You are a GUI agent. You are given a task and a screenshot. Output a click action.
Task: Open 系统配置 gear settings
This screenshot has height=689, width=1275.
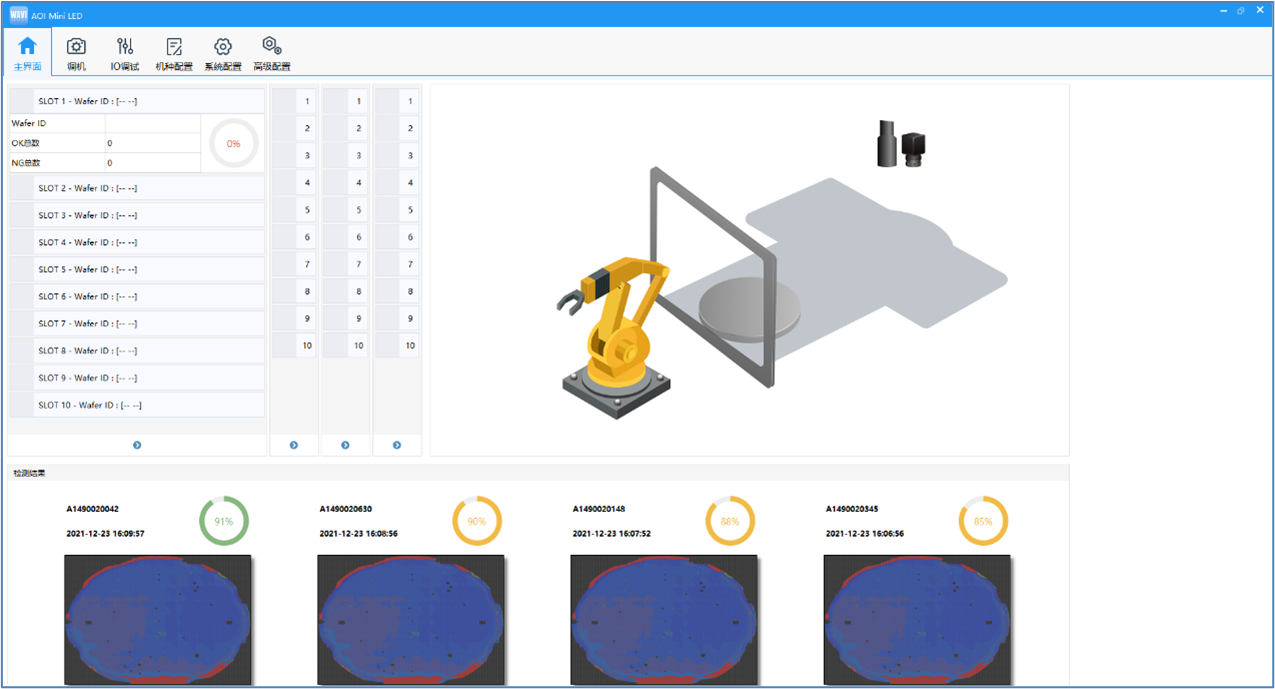pos(222,53)
